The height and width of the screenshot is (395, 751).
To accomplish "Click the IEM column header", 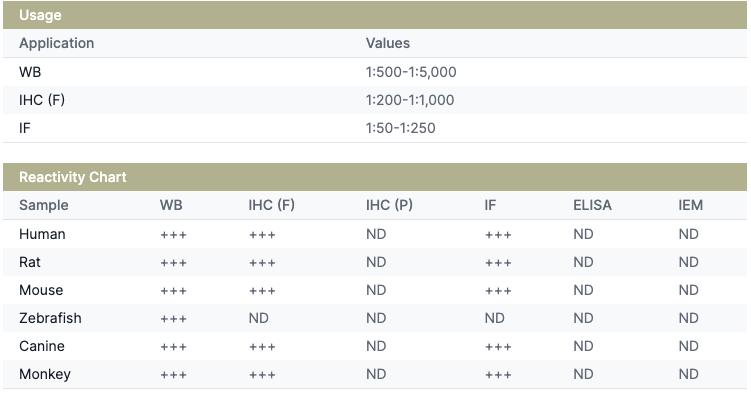I will [691, 205].
